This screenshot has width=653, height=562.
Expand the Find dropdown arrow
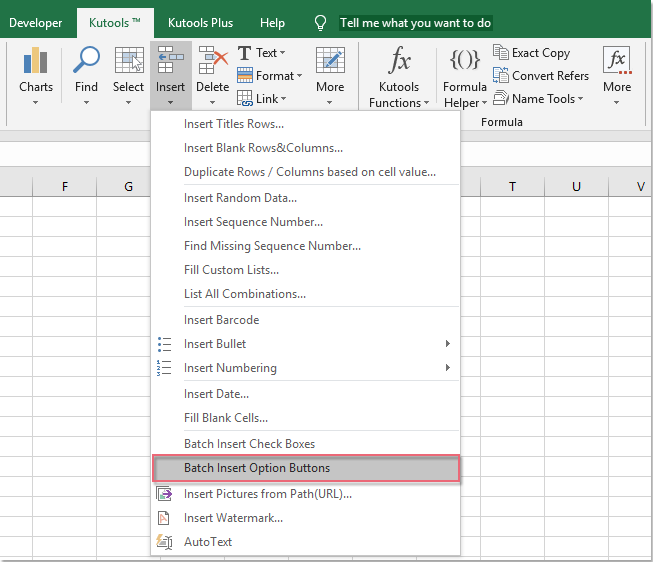click(x=86, y=102)
